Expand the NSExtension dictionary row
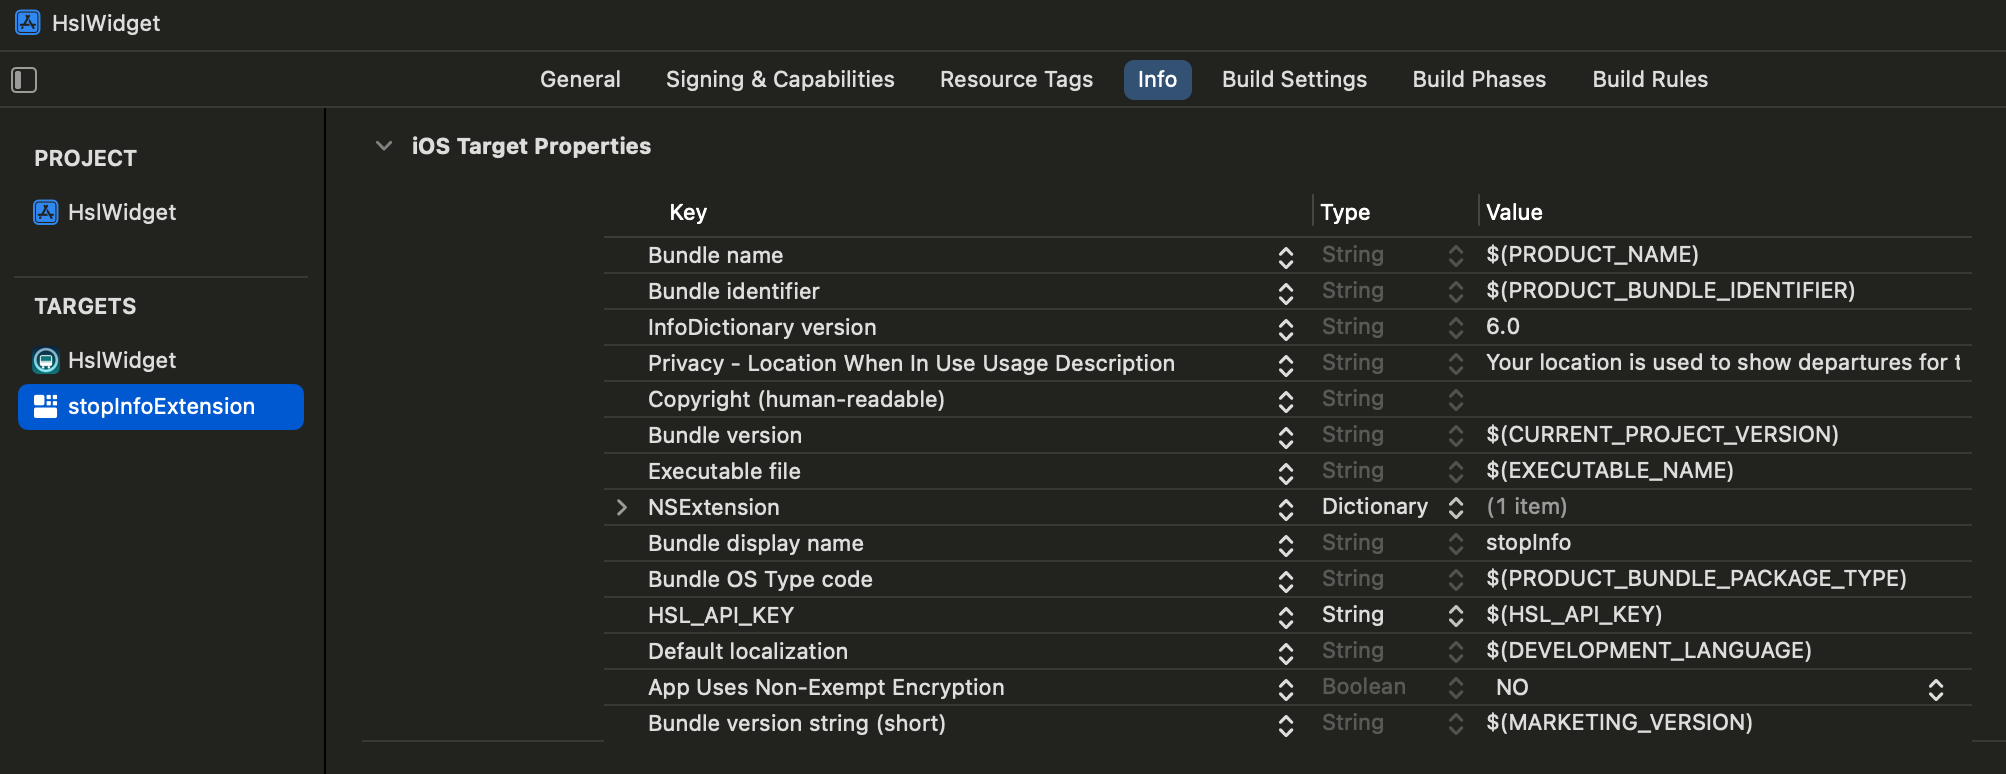The image size is (2006, 774). click(x=622, y=507)
